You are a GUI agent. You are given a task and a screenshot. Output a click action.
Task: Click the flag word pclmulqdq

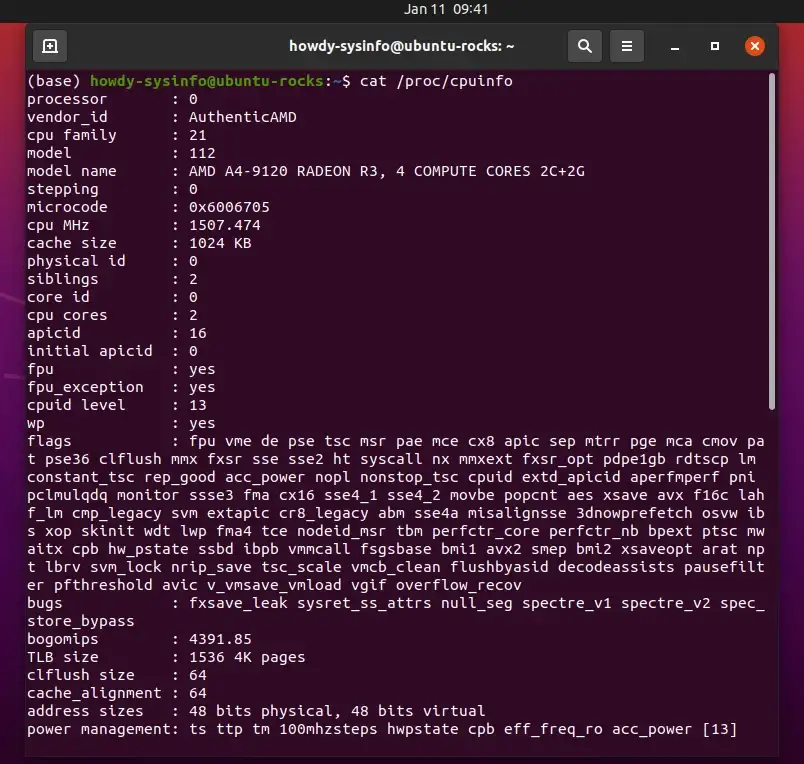[67, 495]
